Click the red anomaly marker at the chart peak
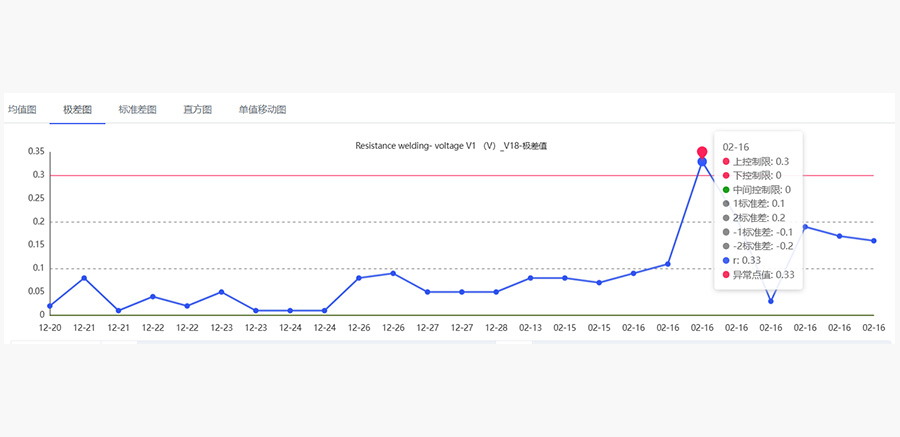The width and height of the screenshot is (900, 437). pyautogui.click(x=702, y=152)
